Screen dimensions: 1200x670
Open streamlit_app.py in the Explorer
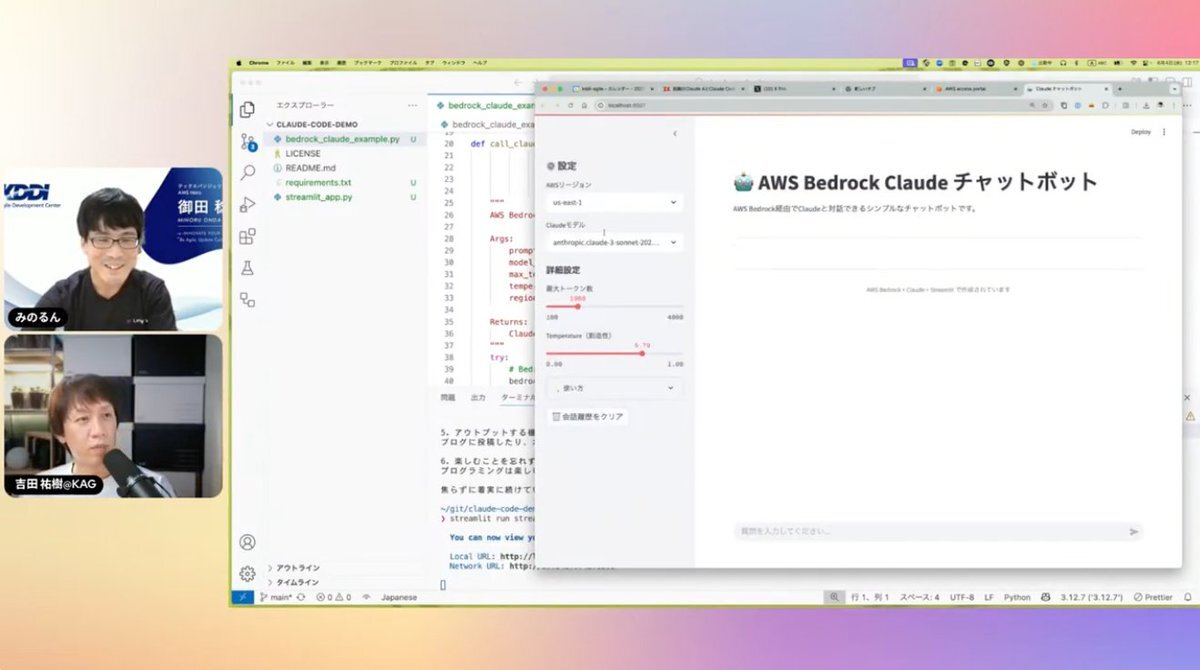tap(318, 197)
